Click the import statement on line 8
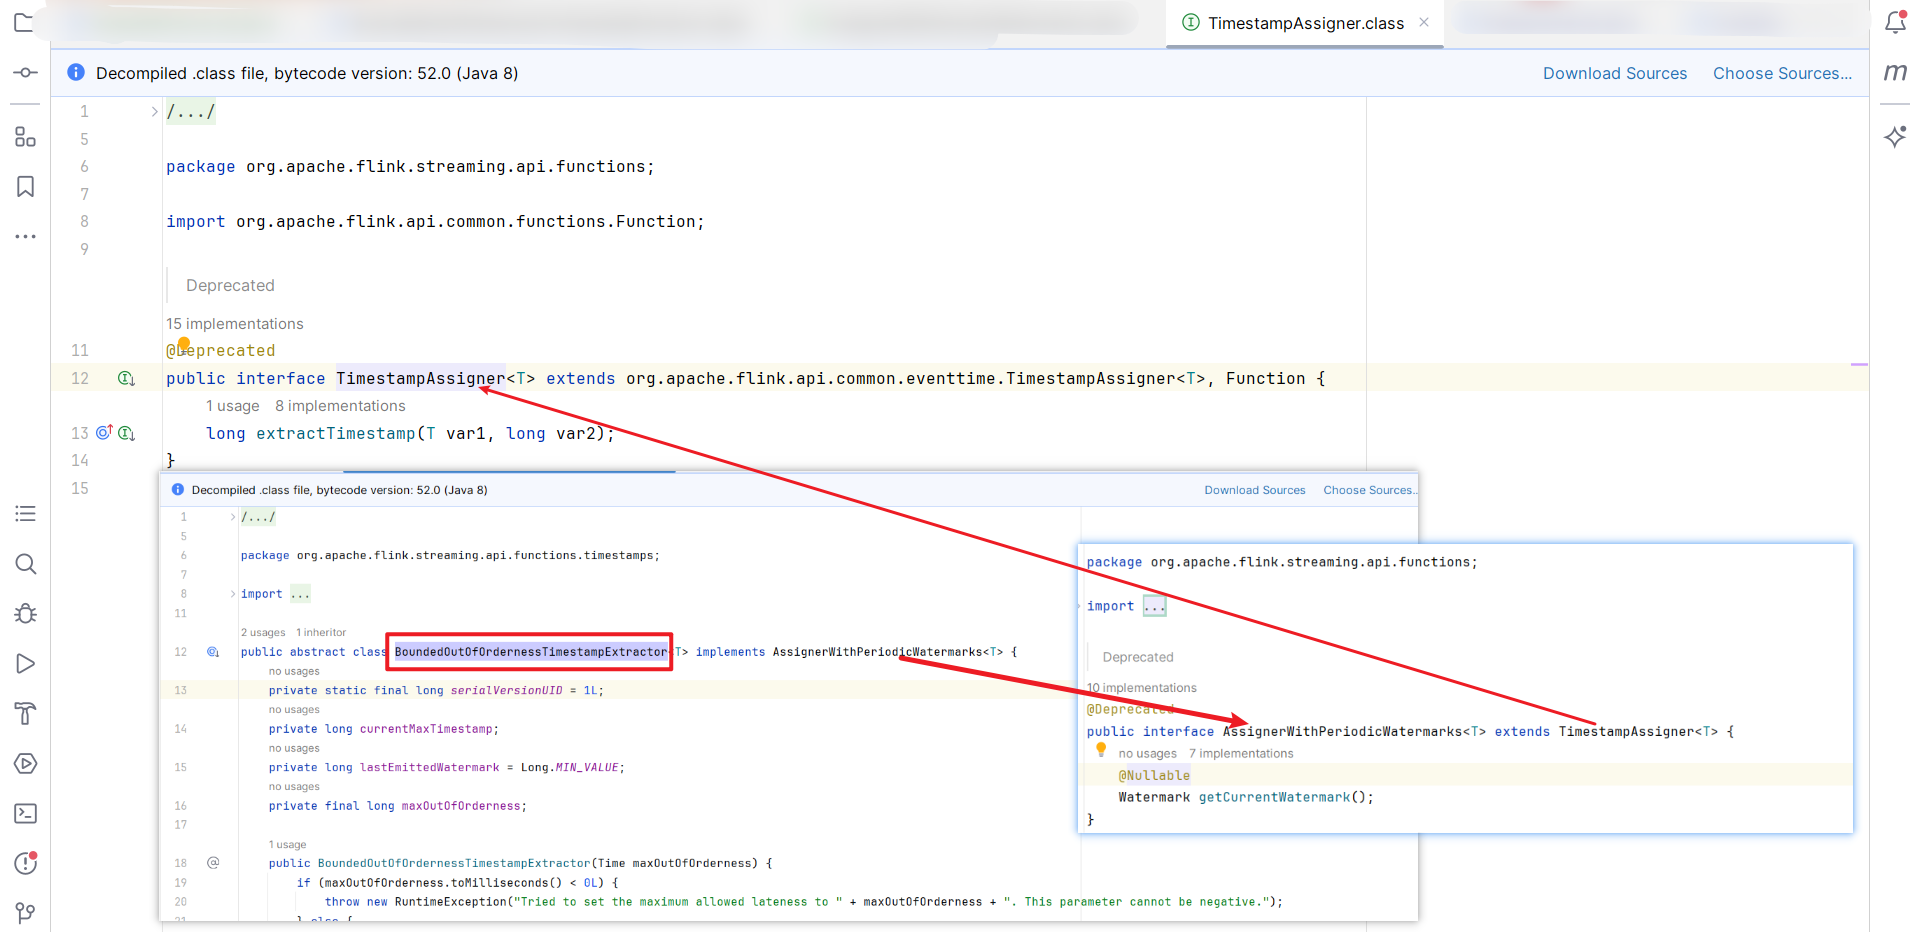This screenshot has width=1920, height=932. pos(435,222)
